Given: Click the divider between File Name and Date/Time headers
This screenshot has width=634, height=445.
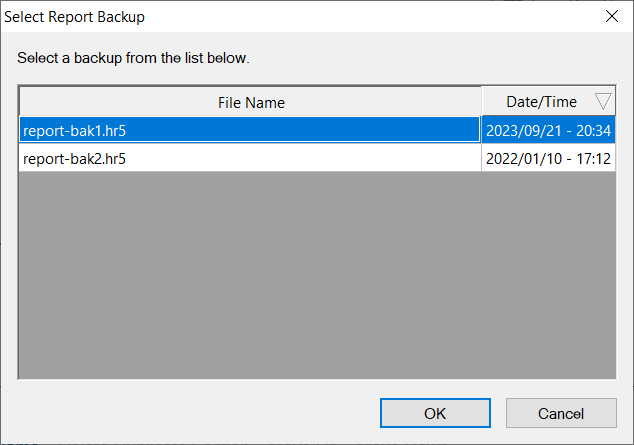Looking at the screenshot, I should click(482, 102).
